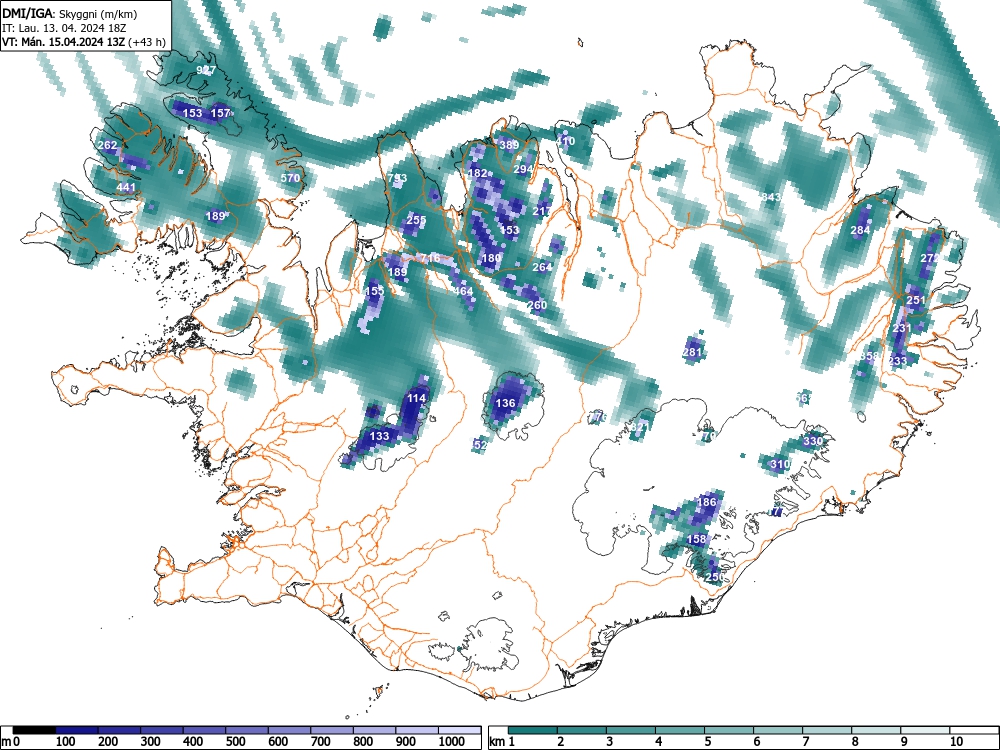Click the black 0–100 m legend swatch
The image size is (1000, 750).
point(34,730)
